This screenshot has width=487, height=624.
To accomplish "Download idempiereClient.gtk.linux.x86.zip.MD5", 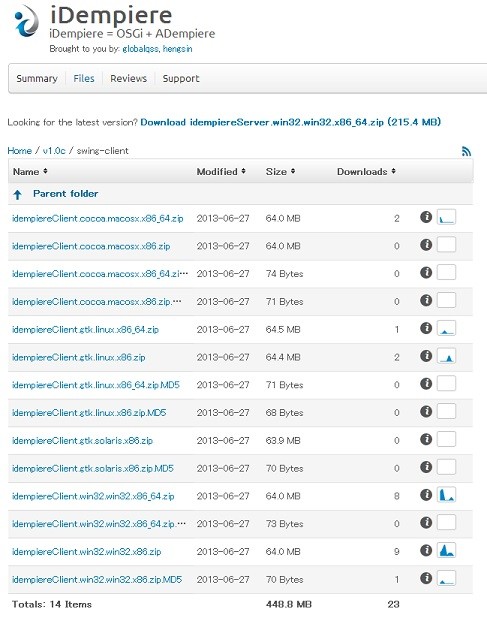I will point(89,413).
